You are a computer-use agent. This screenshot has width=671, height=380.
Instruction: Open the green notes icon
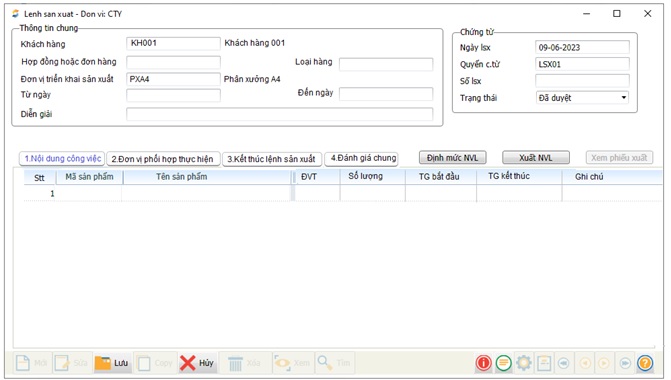pyautogui.click(x=504, y=363)
